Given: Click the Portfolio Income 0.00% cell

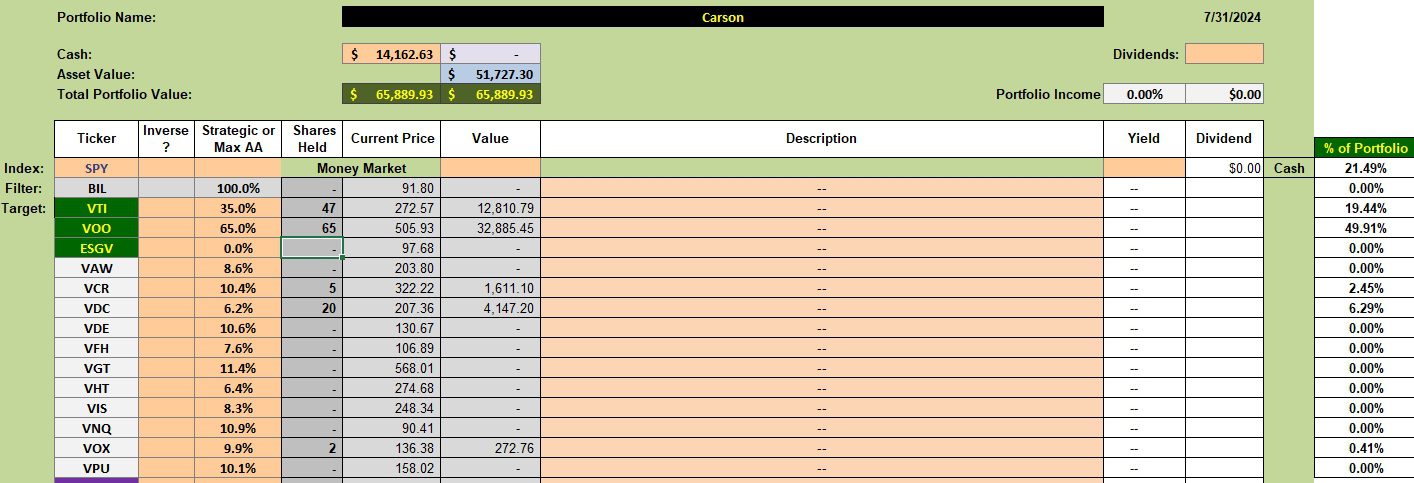Looking at the screenshot, I should pyautogui.click(x=1144, y=94).
